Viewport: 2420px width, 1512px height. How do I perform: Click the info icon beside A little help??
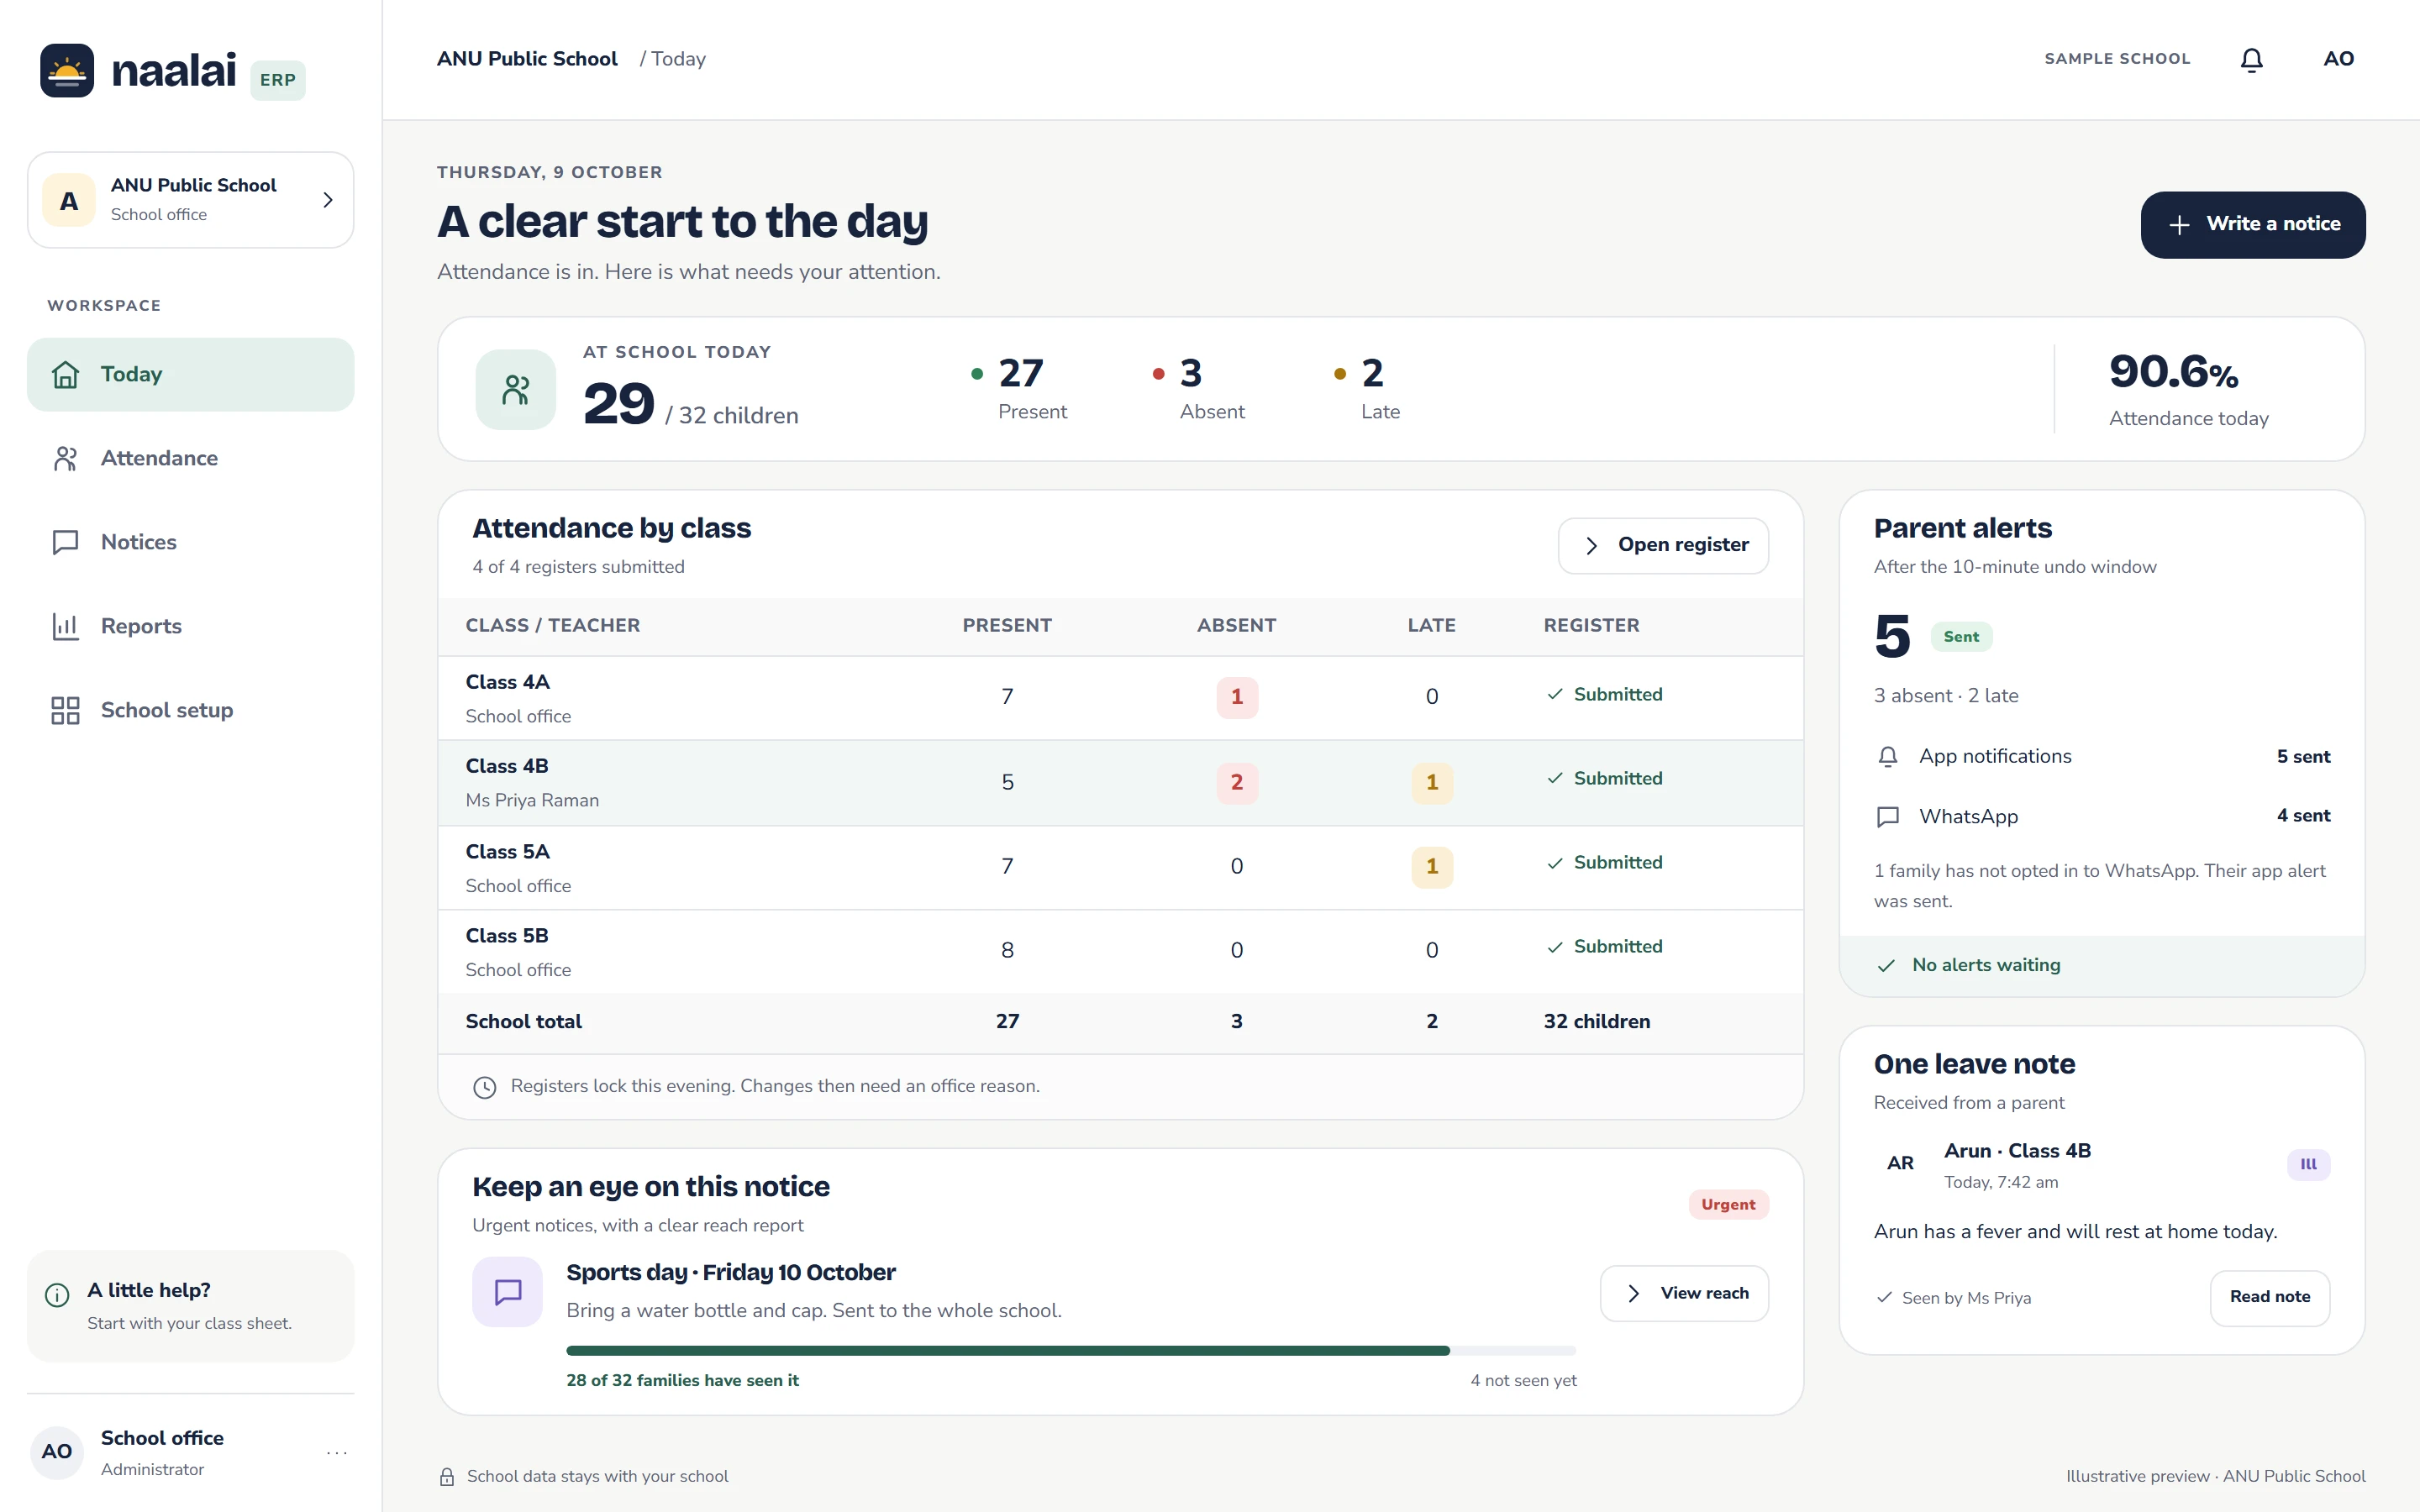pyautogui.click(x=57, y=1295)
